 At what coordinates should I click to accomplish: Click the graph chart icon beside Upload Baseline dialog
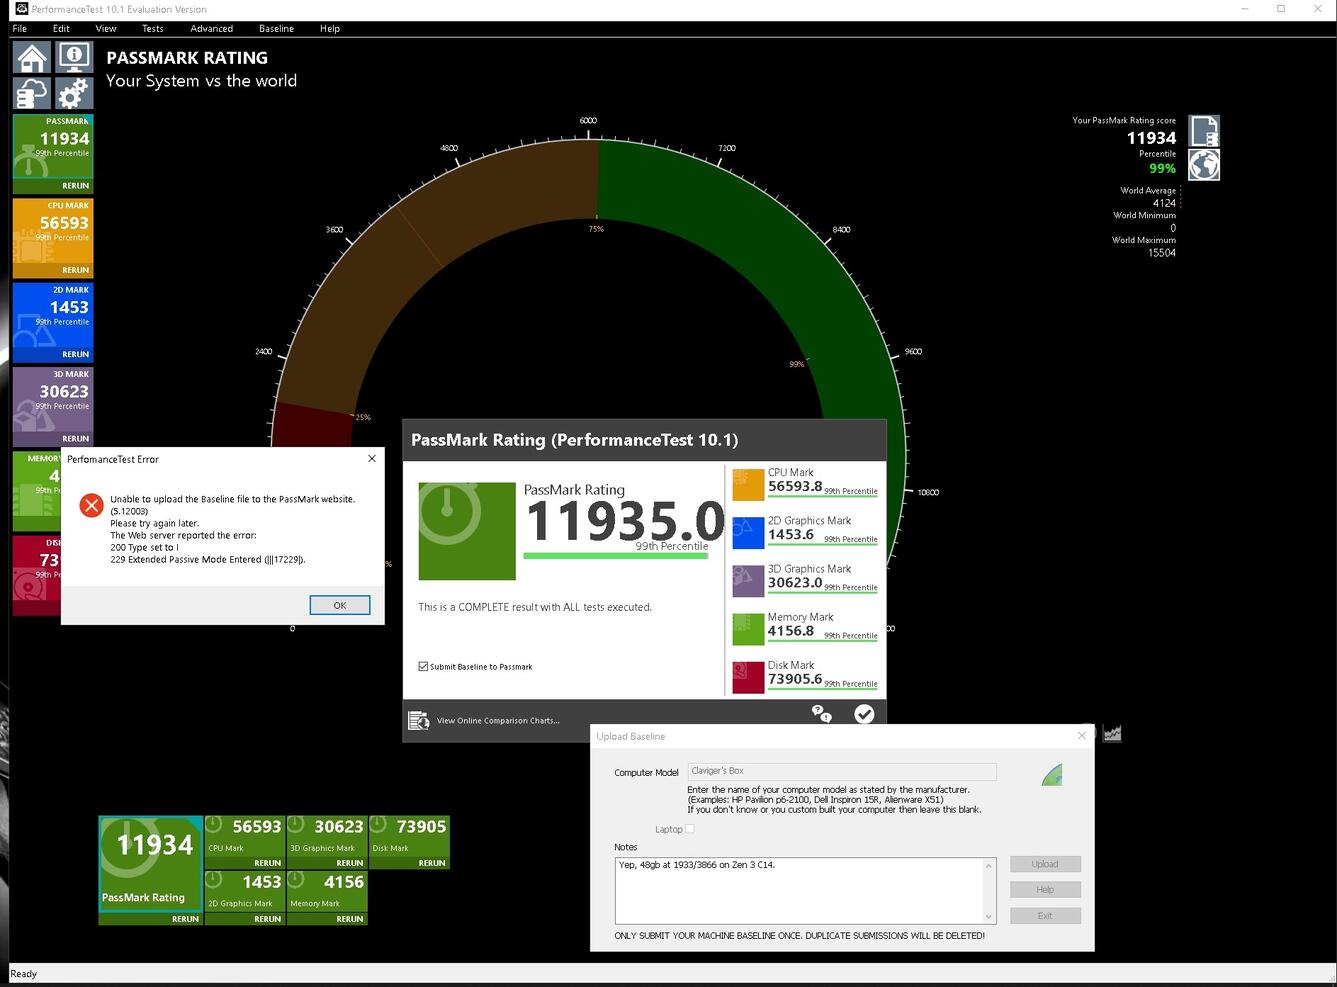1112,733
